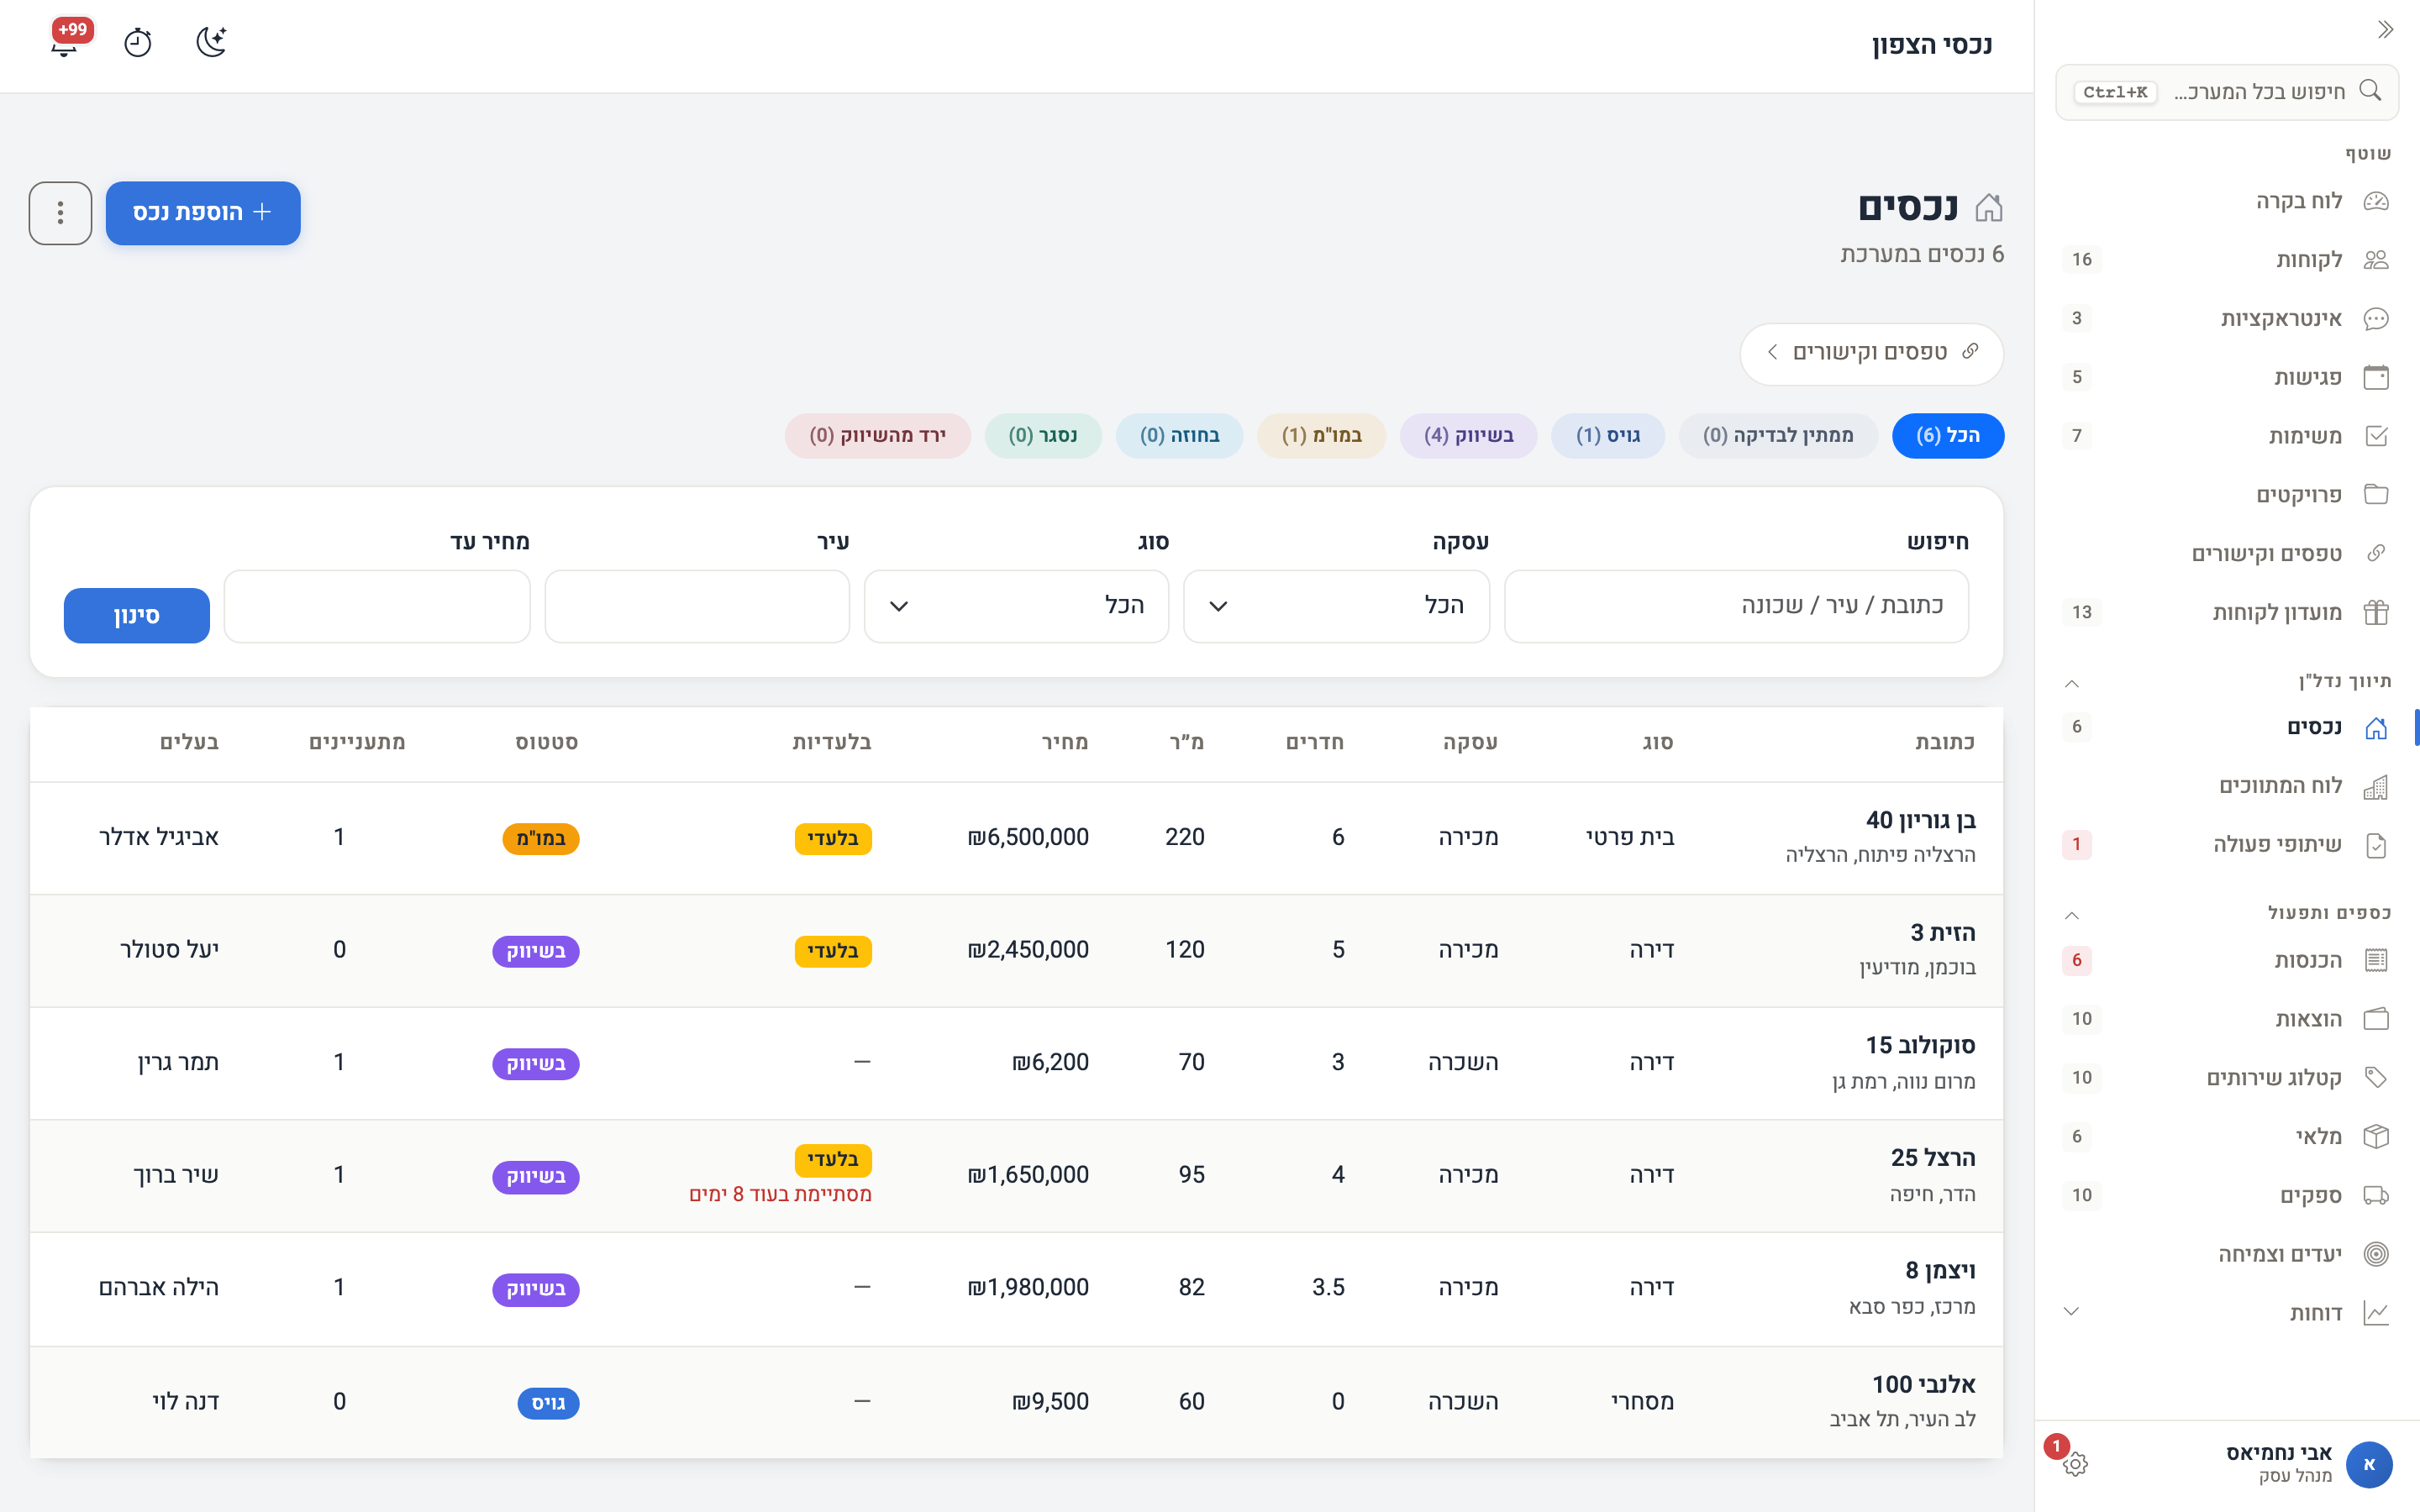The width and height of the screenshot is (2420, 1512).
Task: Collapse the תיווך נדל"ן sidebar section
Action: click(2072, 683)
